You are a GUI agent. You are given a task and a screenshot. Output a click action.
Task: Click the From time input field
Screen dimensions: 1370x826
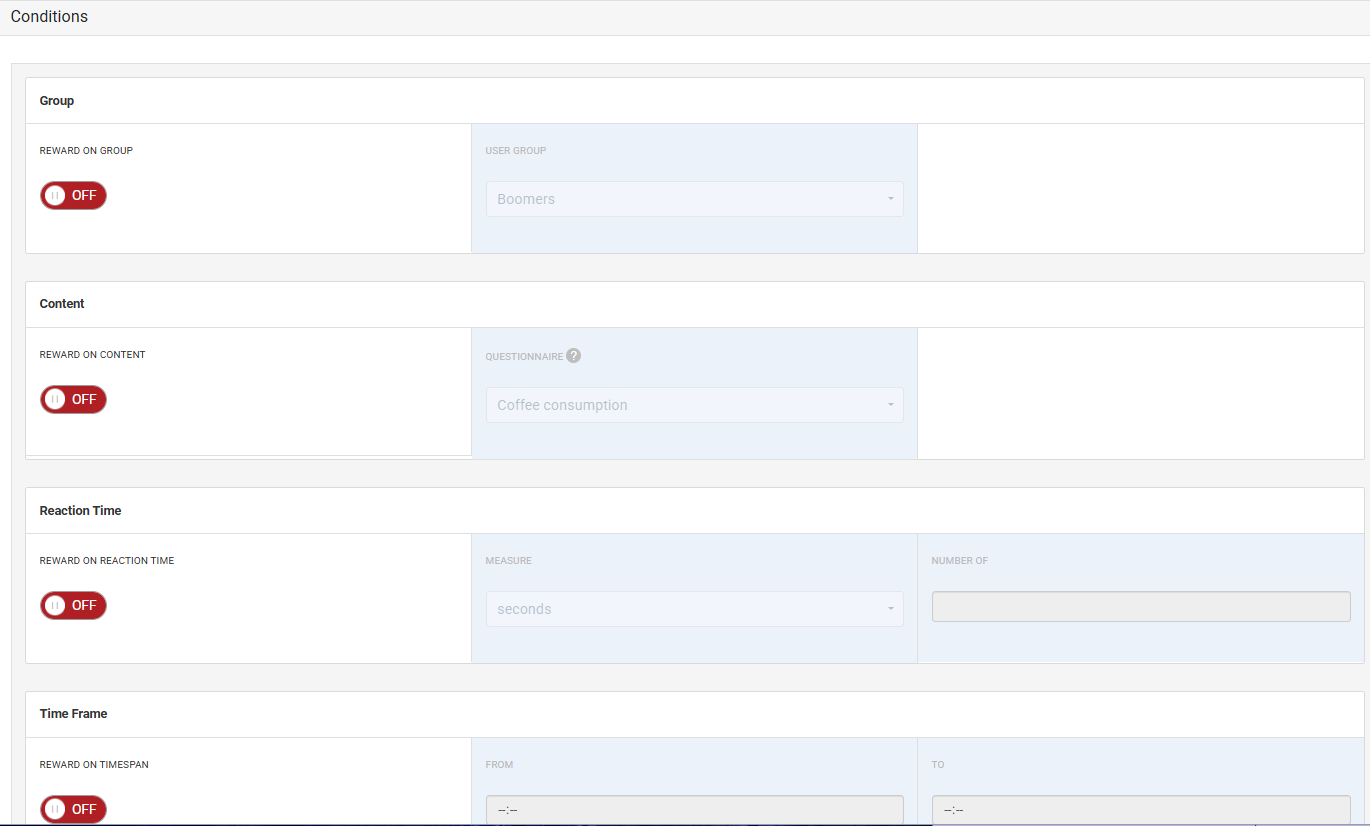click(x=694, y=810)
